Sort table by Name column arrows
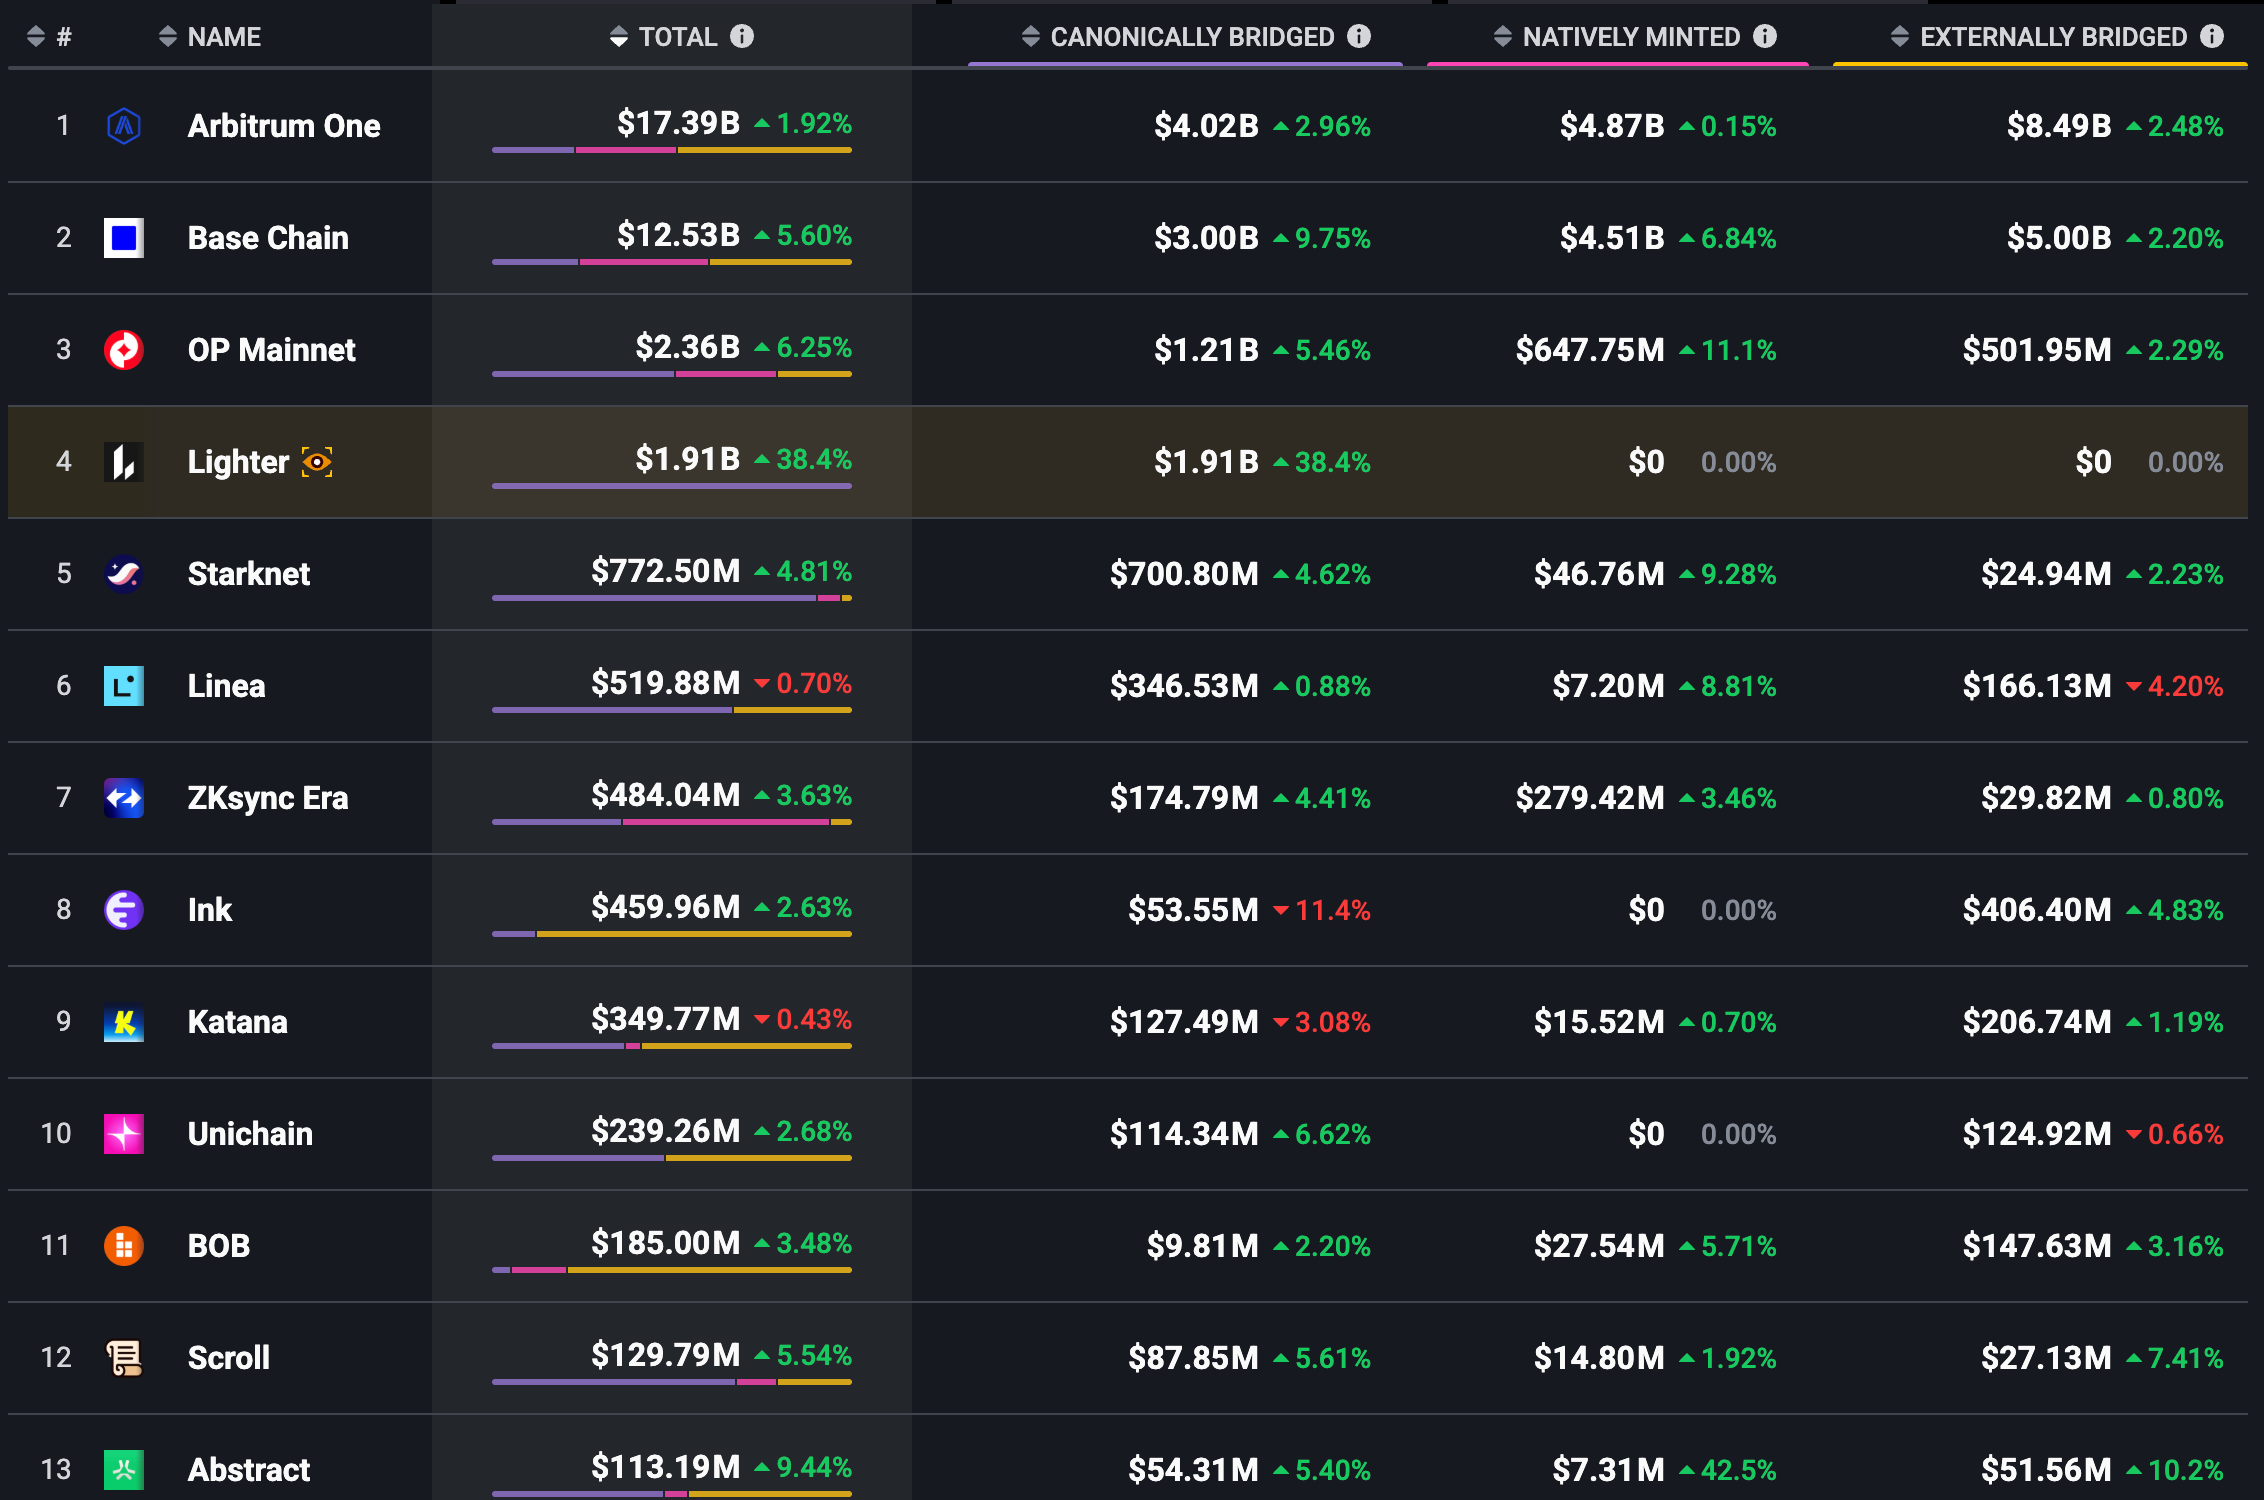Screen dimensions: 2264x1500 click(x=168, y=37)
